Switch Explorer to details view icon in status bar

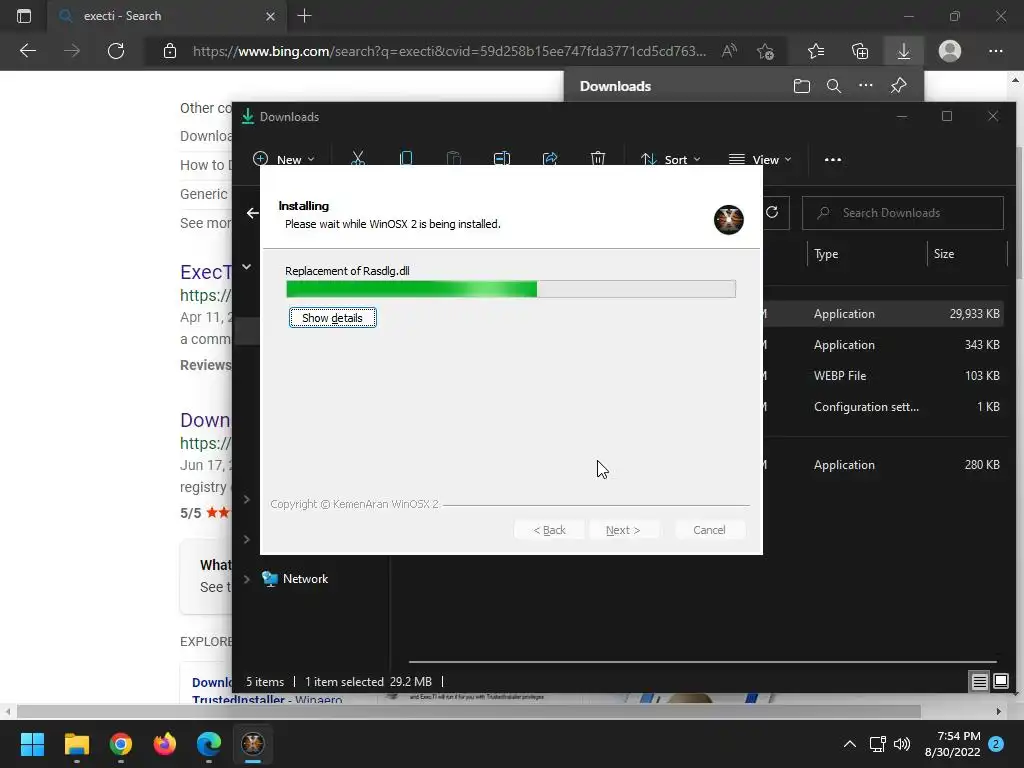click(x=979, y=682)
